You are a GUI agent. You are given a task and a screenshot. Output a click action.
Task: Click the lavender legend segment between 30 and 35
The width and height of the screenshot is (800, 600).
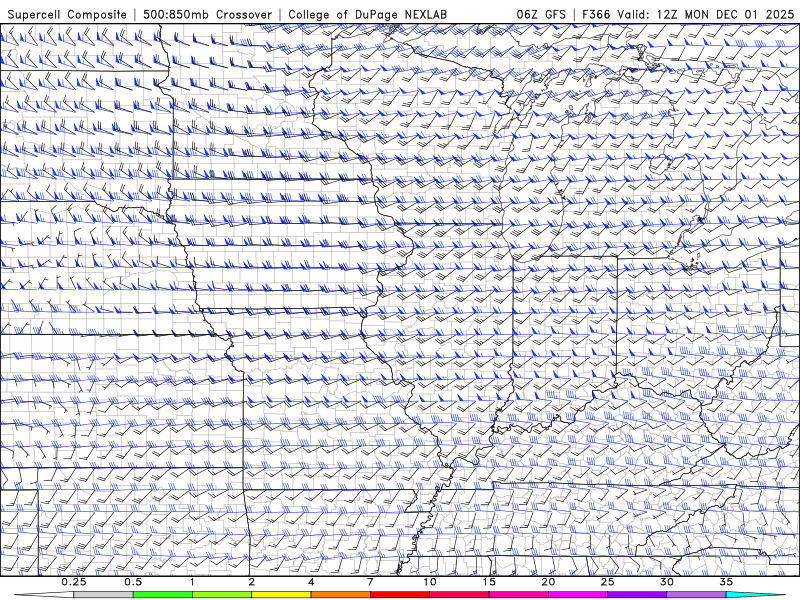696,595
